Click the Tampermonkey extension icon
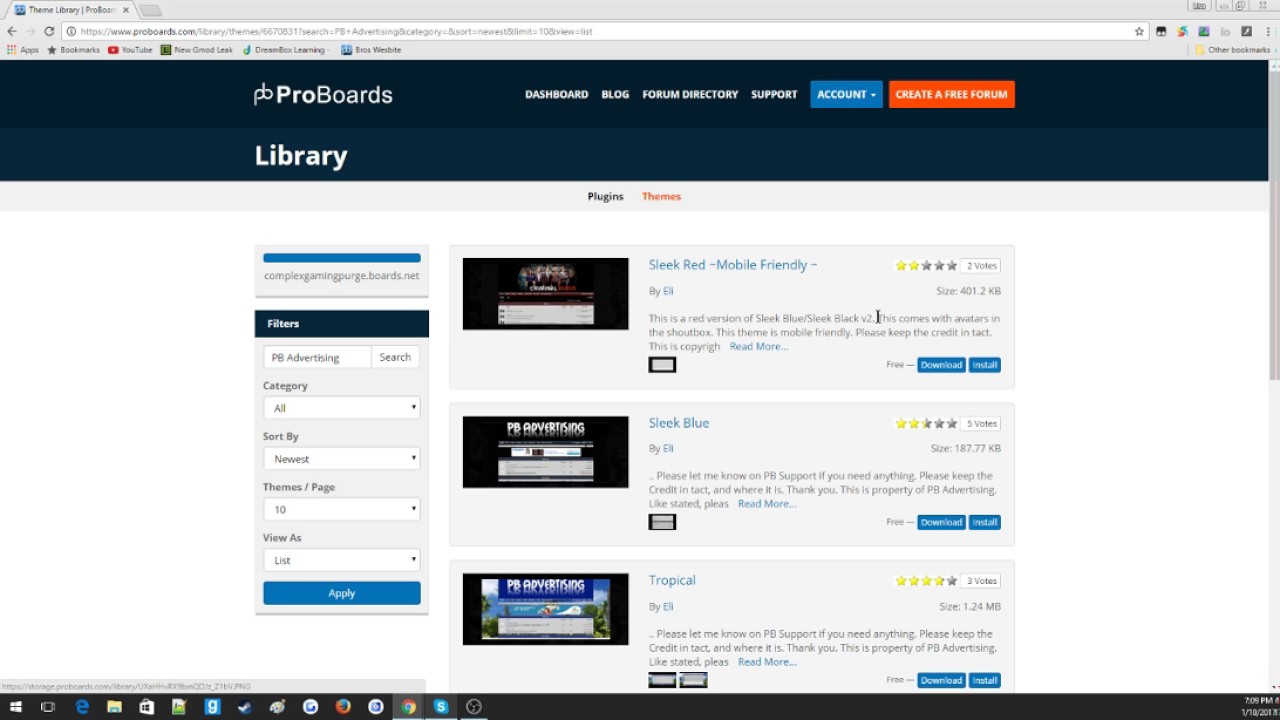The height and width of the screenshot is (720, 1280). click(1161, 31)
